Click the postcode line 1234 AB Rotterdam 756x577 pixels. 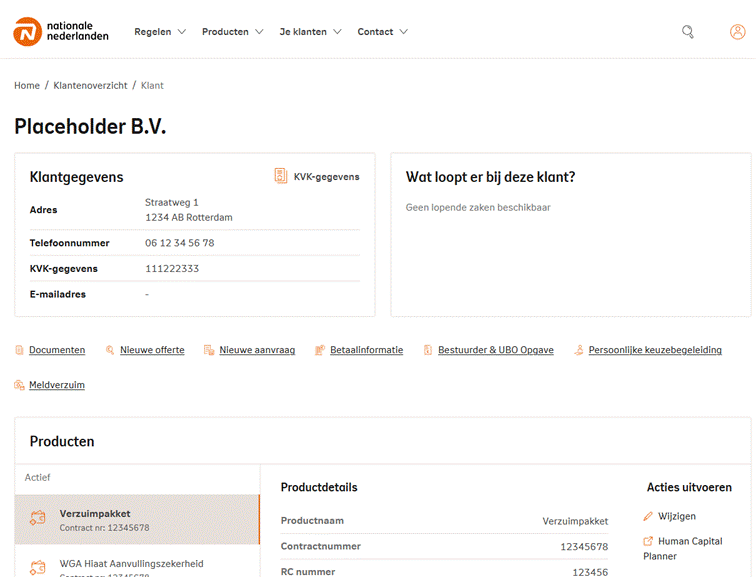pyautogui.click(x=189, y=217)
